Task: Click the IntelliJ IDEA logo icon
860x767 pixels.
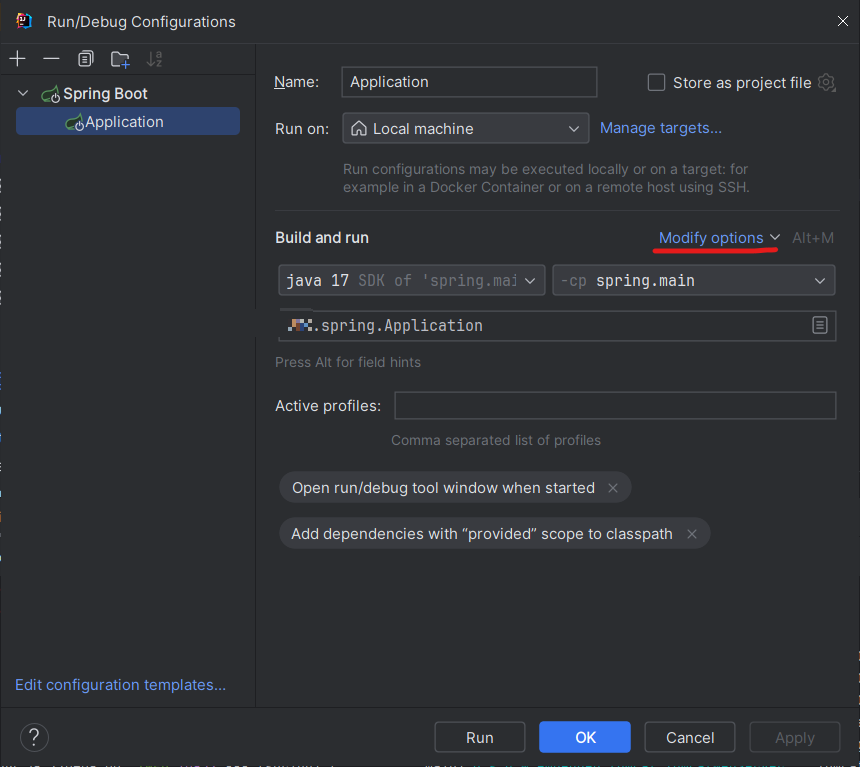Action: 24,21
